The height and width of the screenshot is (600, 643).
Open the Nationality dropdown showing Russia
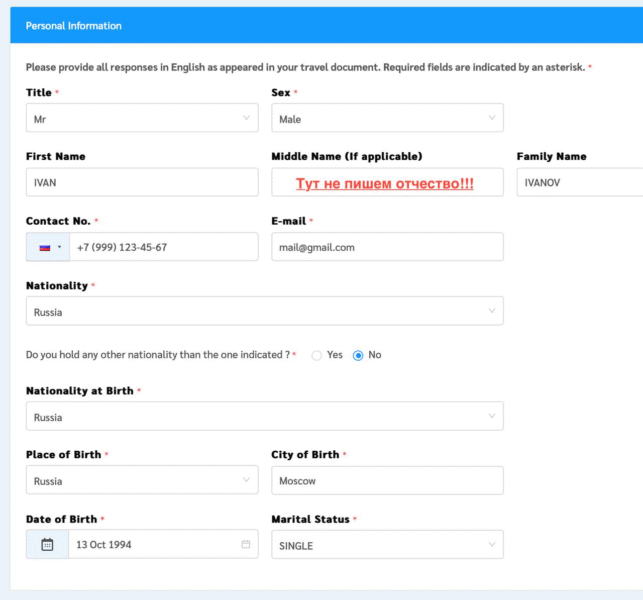264,311
